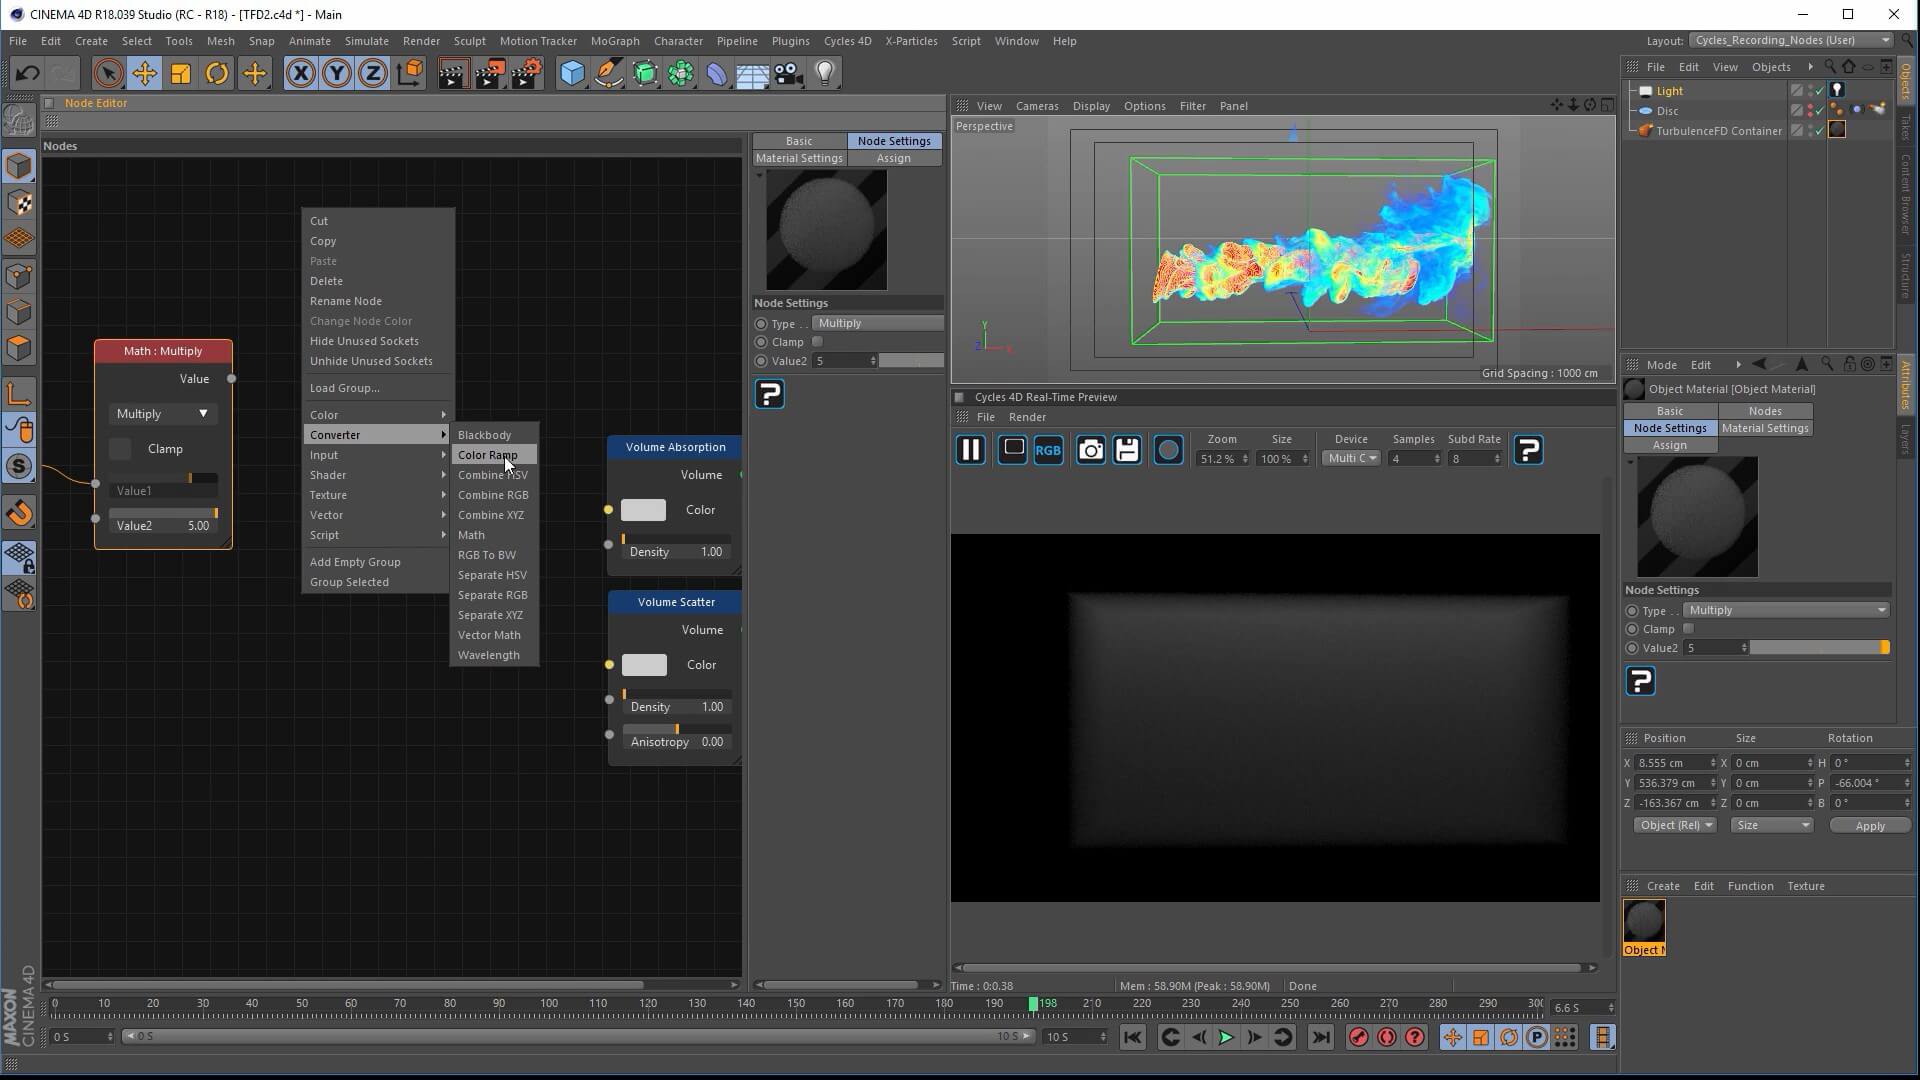This screenshot has width=1920, height=1080.
Task: Open Multiply dropdown on Math node
Action: [162, 414]
